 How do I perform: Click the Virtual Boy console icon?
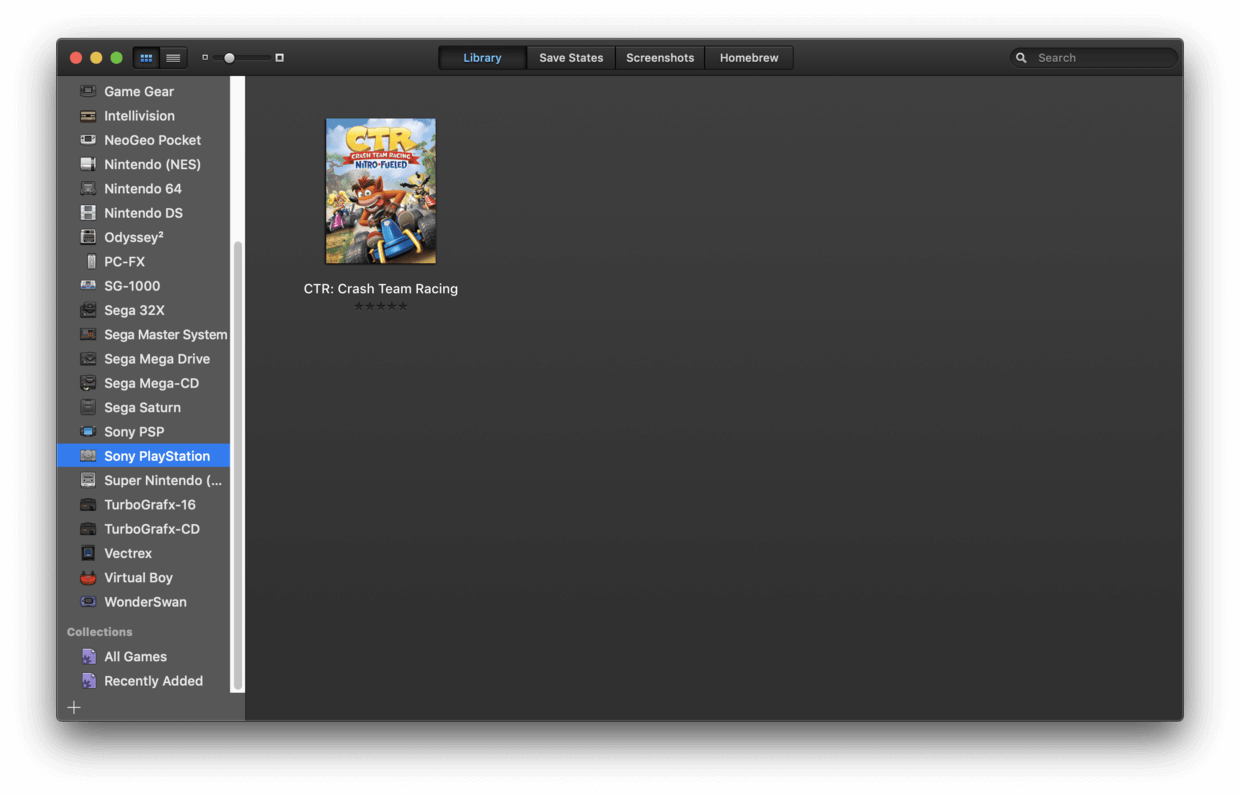88,578
